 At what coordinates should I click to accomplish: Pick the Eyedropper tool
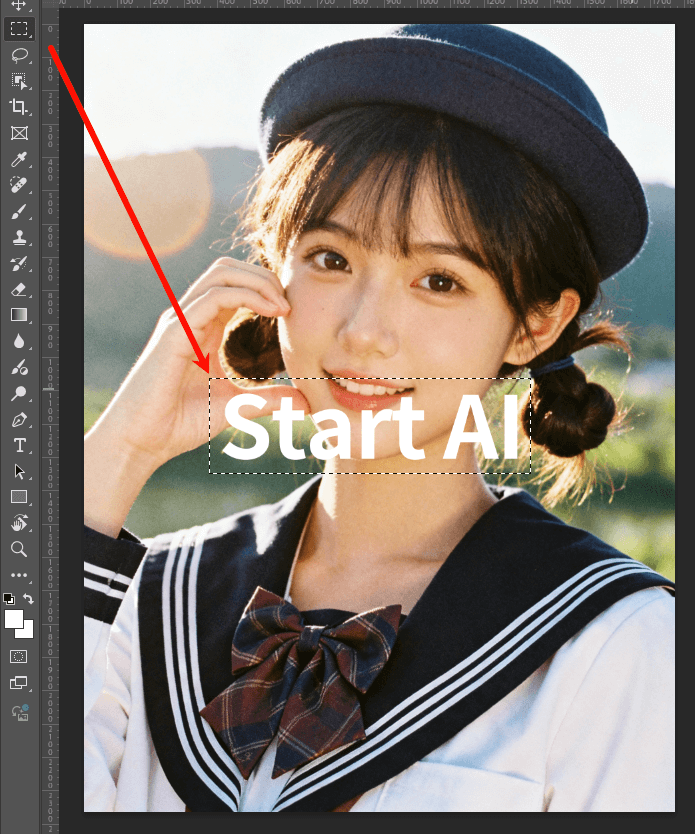(18, 160)
